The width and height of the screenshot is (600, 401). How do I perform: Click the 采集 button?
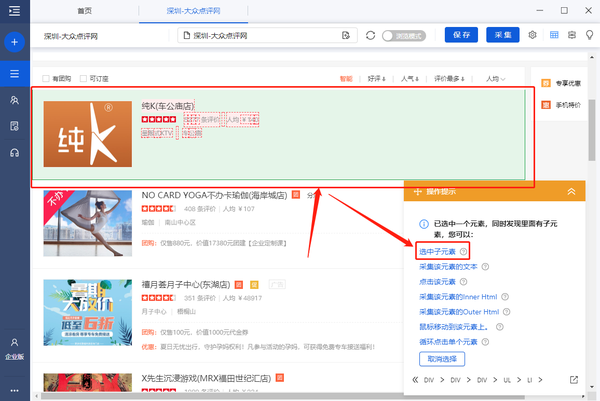[x=503, y=35]
